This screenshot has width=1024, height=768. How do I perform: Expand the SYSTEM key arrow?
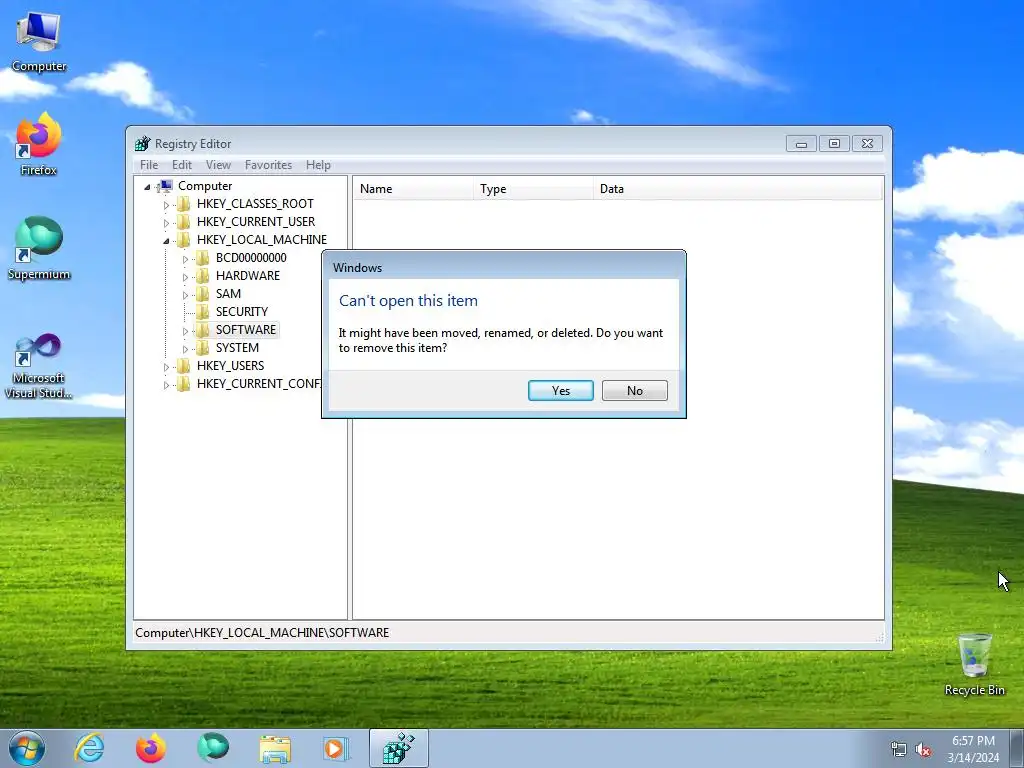point(185,349)
